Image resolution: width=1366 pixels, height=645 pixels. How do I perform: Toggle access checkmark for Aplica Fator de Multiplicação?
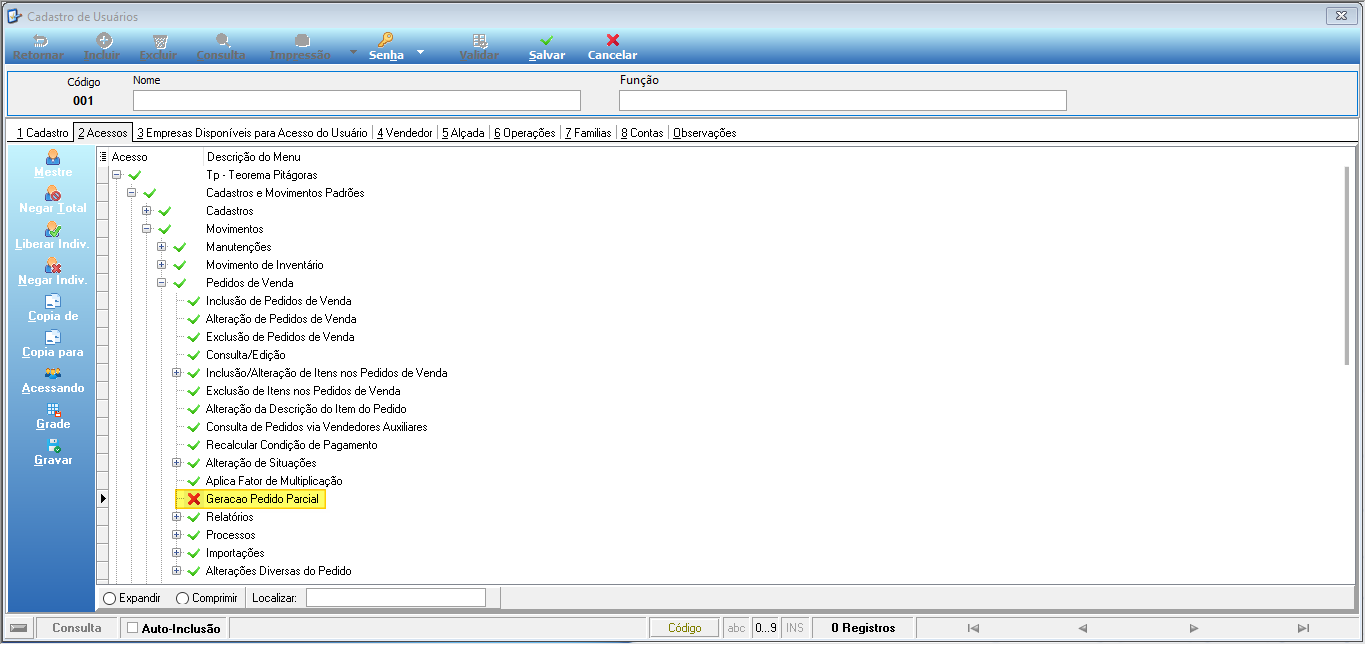[x=194, y=481]
